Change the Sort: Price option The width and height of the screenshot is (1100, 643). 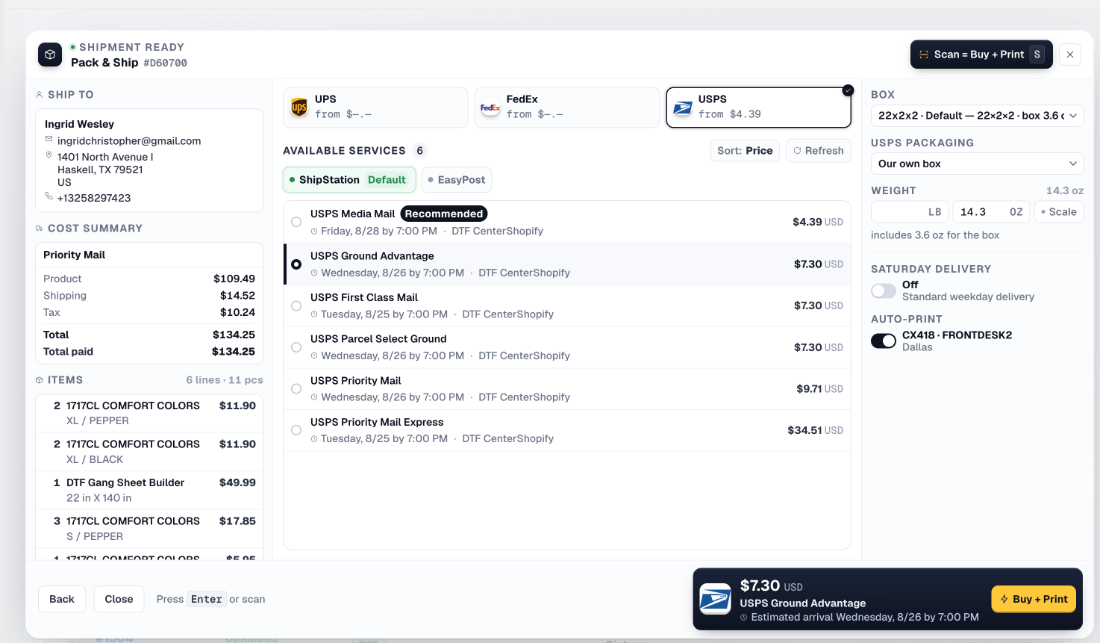[x=744, y=151]
